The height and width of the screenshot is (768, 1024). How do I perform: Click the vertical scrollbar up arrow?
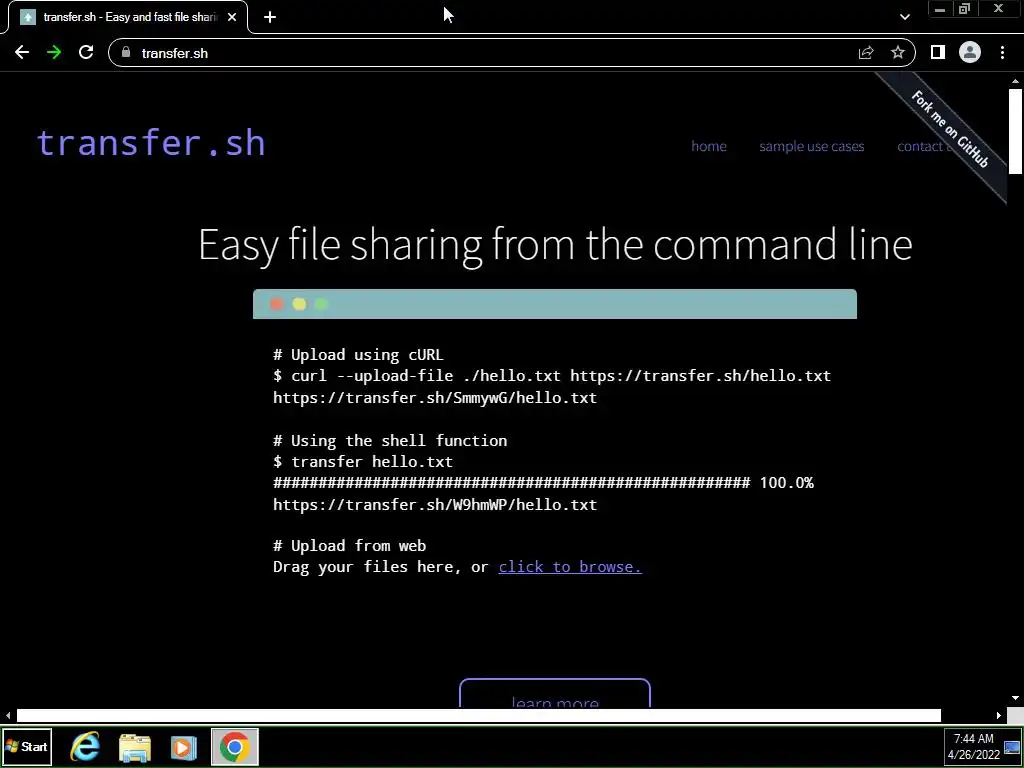(1016, 82)
